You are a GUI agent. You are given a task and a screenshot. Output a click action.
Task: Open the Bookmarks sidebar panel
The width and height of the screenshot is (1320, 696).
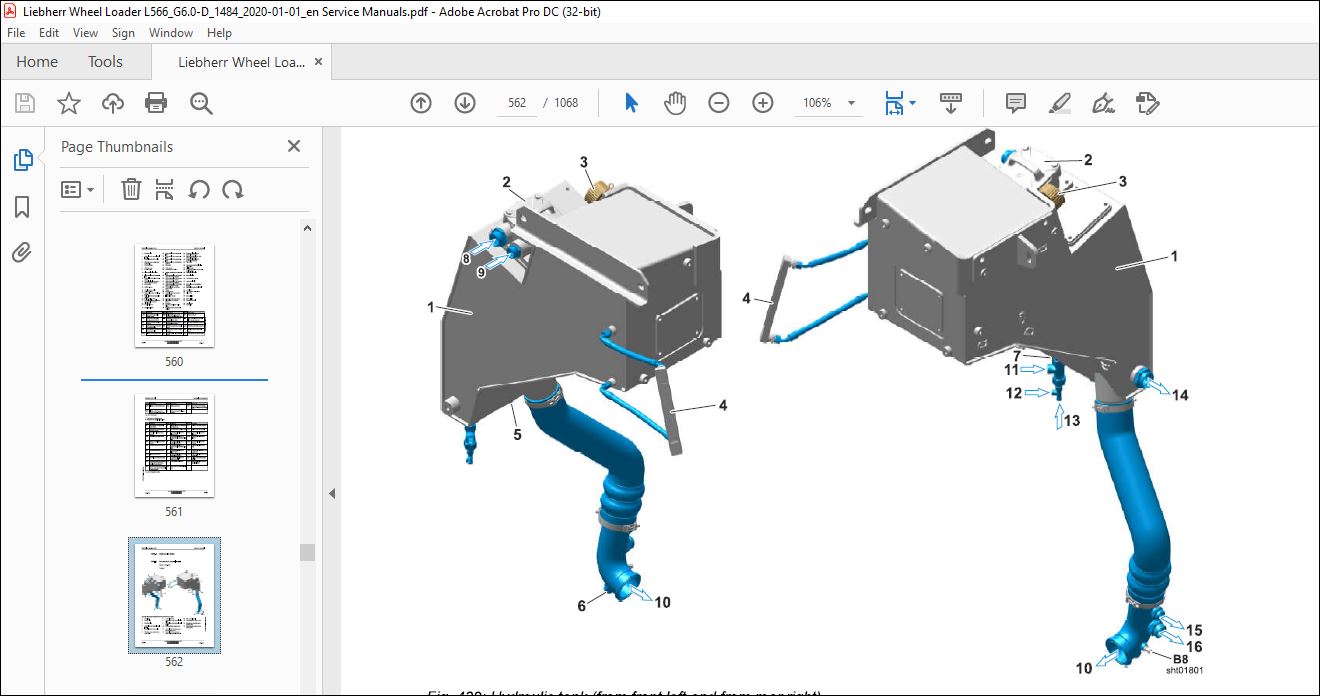[x=22, y=207]
